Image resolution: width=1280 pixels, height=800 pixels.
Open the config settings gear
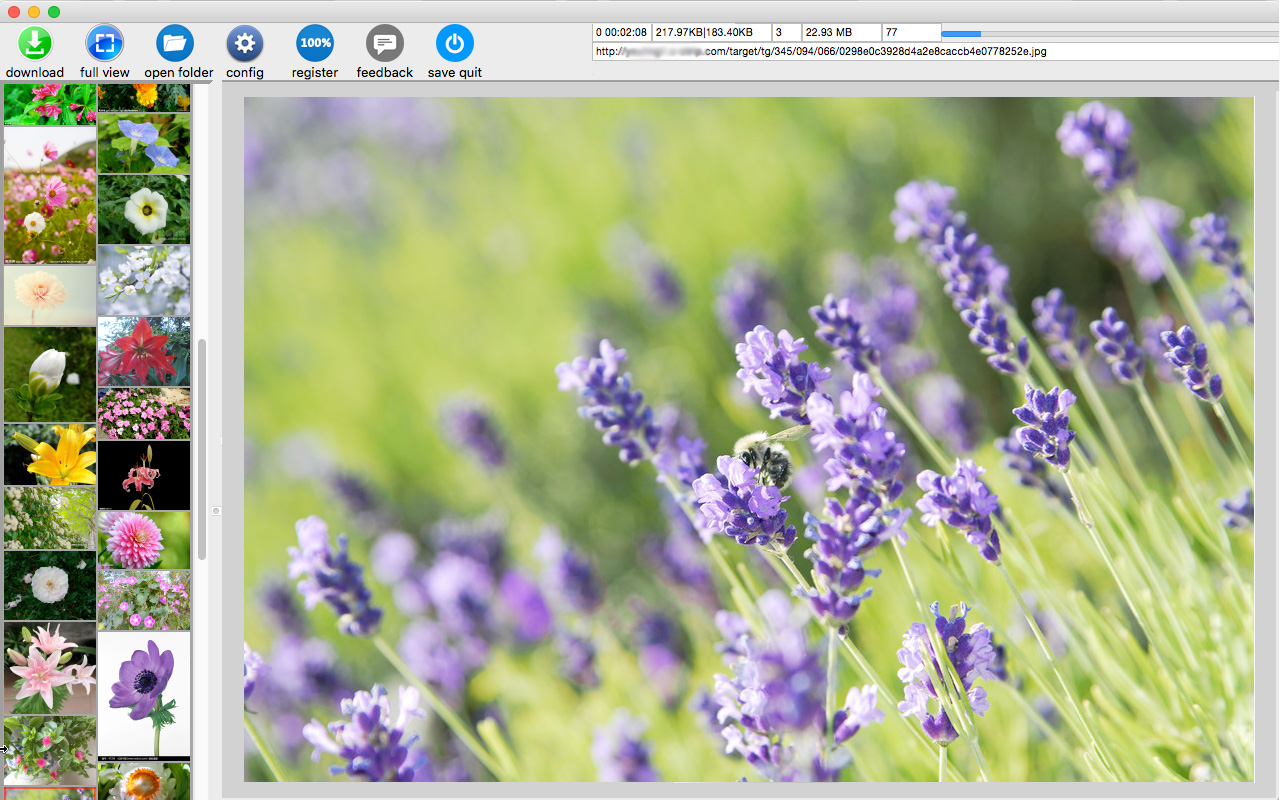pyautogui.click(x=245, y=44)
